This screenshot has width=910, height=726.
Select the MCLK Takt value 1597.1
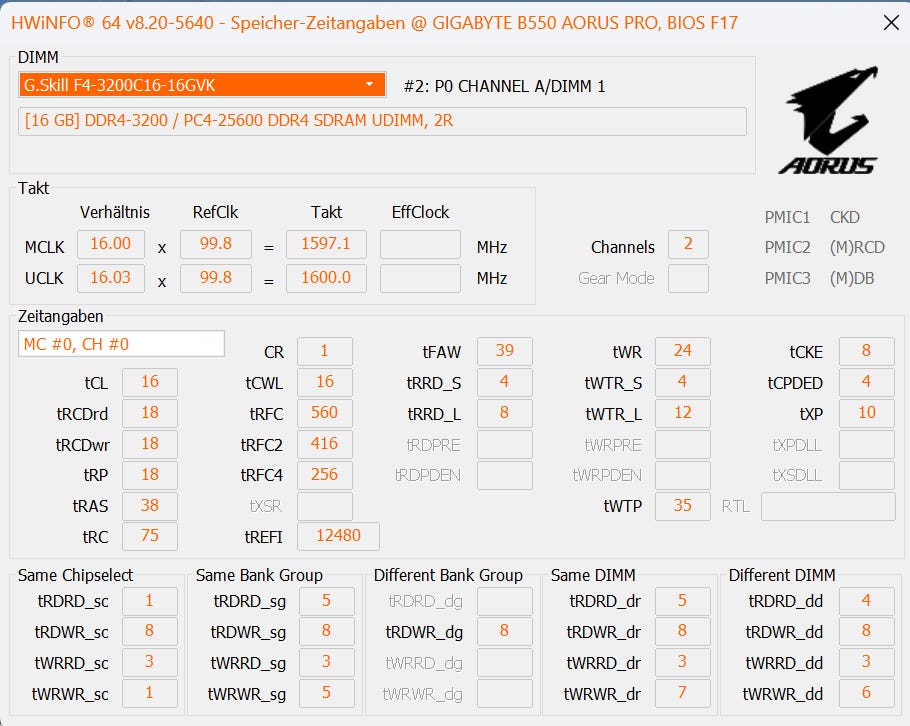(326, 244)
